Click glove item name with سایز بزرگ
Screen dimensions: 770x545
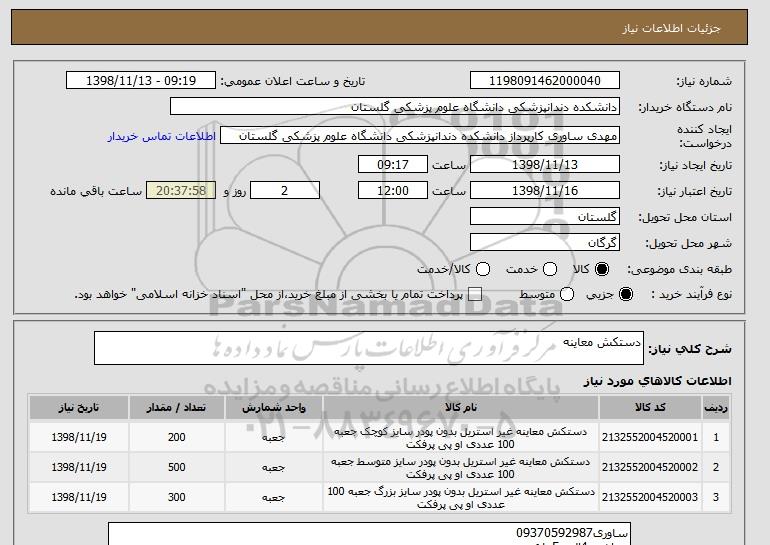coord(461,498)
